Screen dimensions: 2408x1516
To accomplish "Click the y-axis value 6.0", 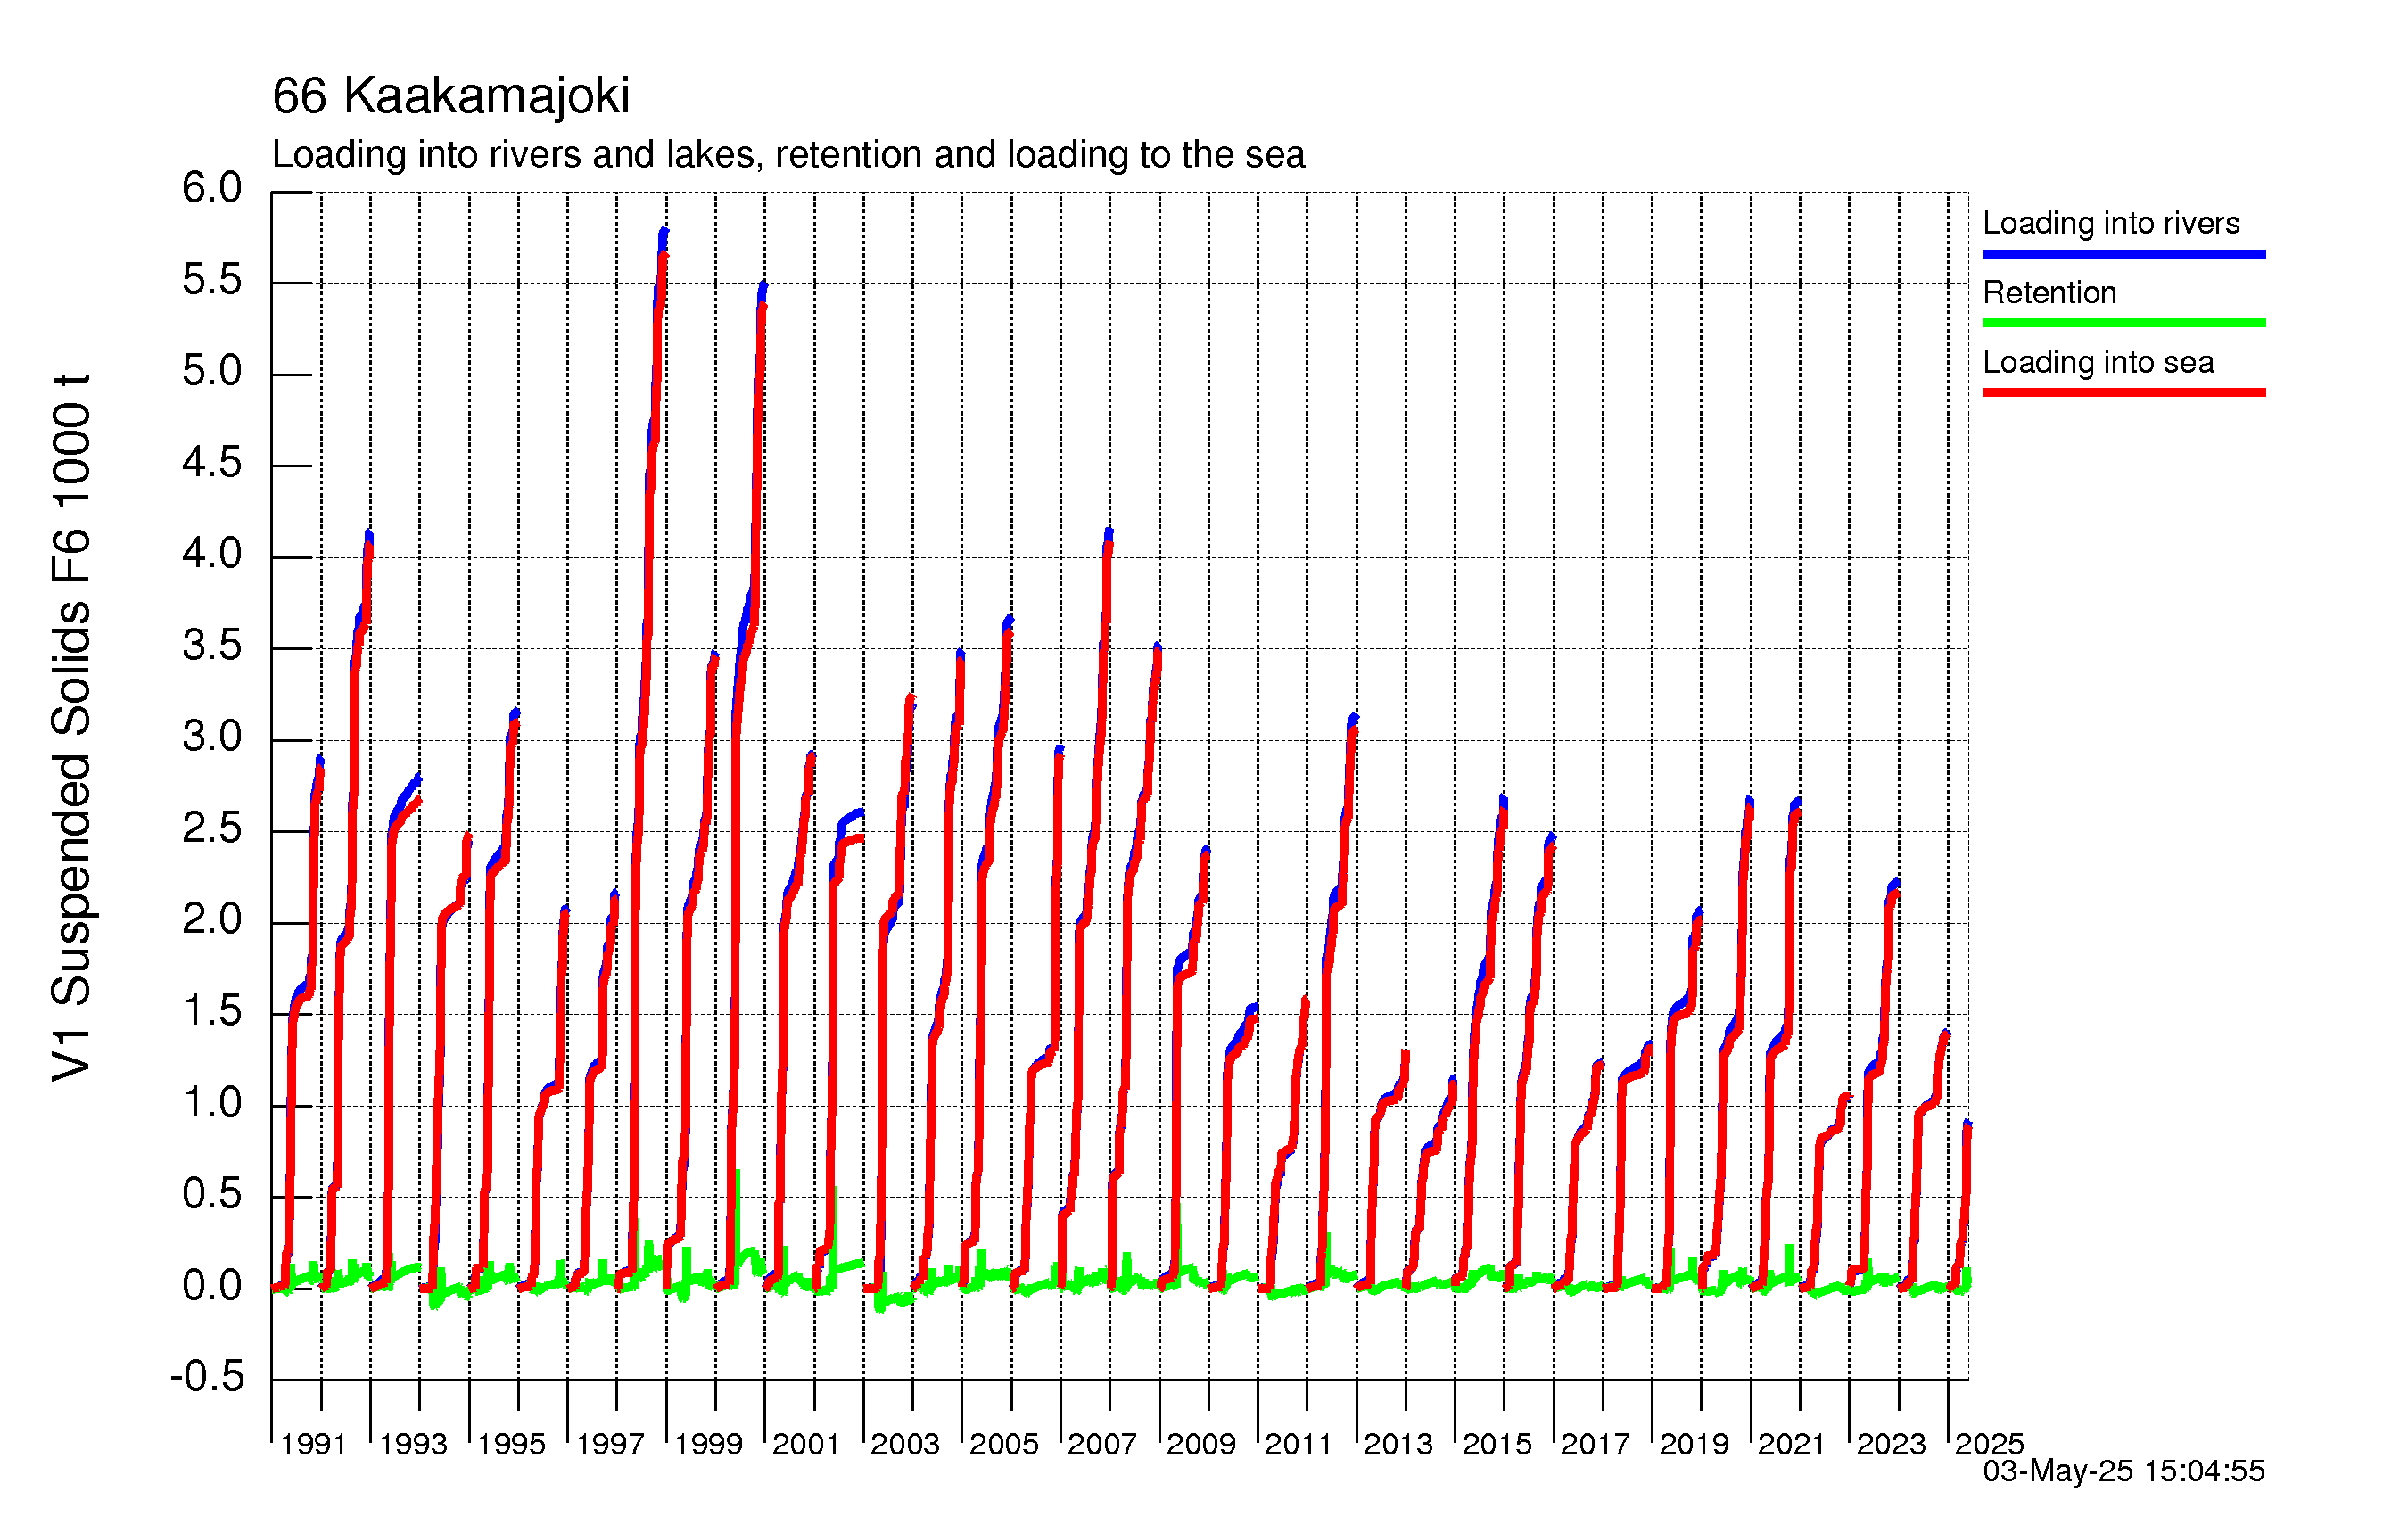I will pyautogui.click(x=212, y=188).
